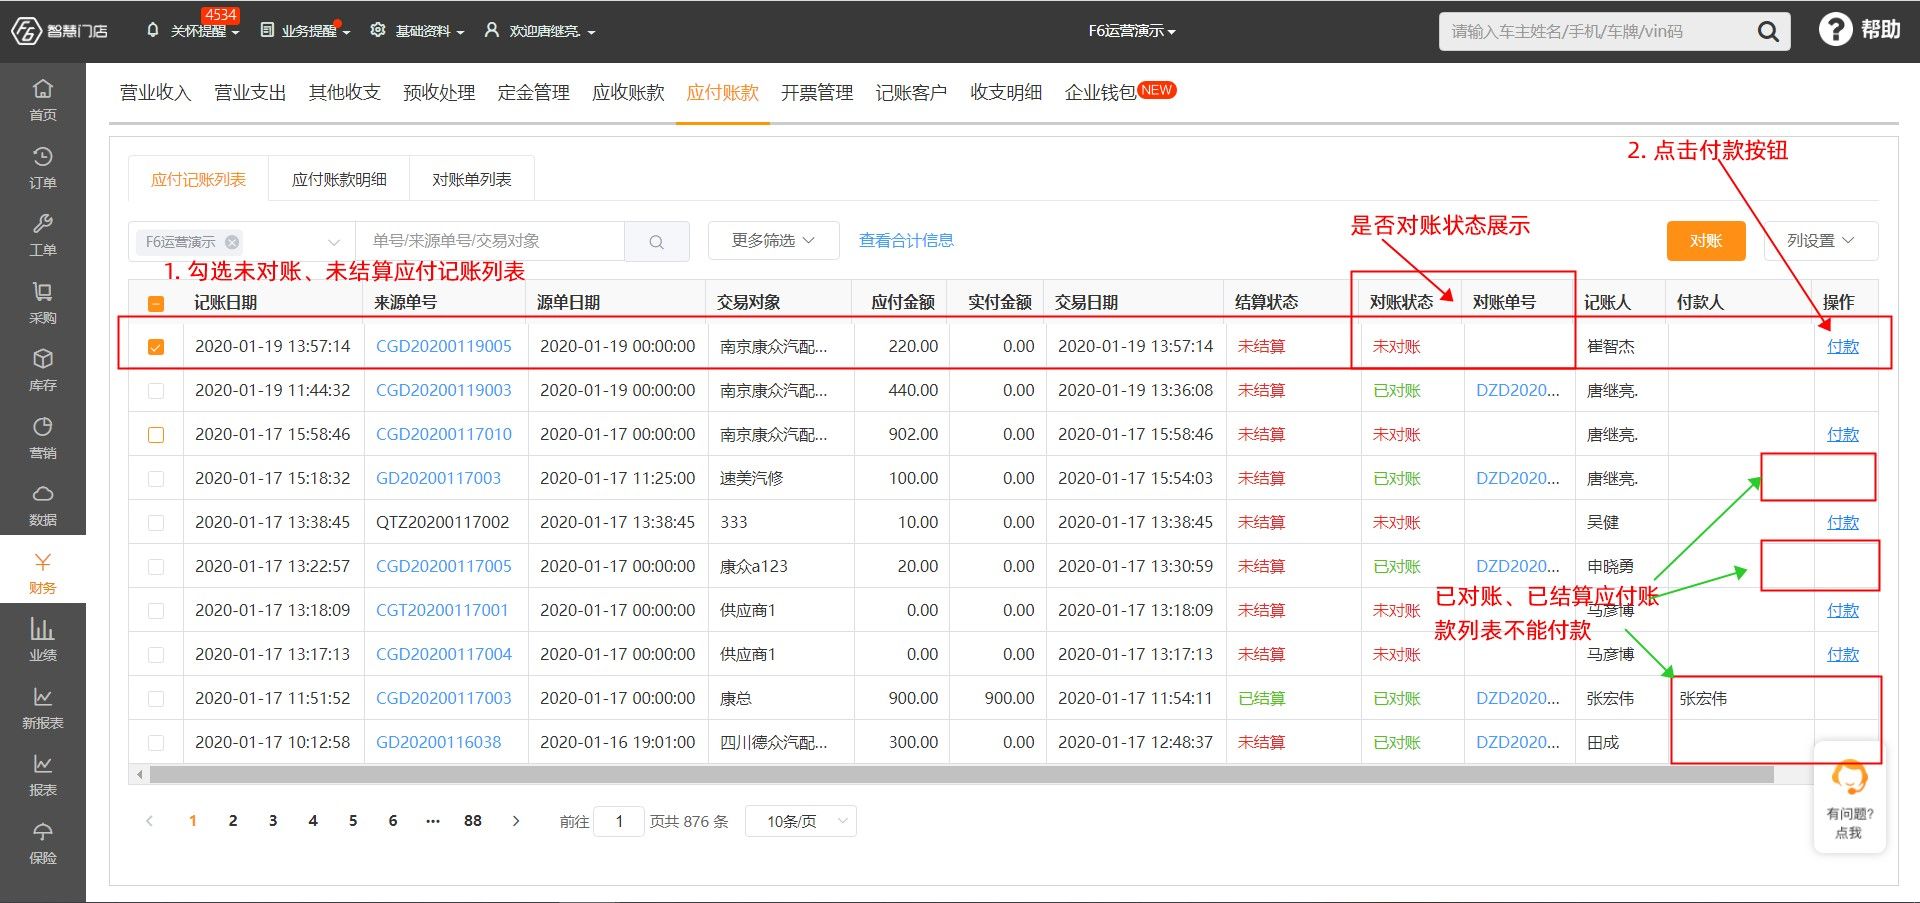The image size is (1920, 903).
Task: Click the orange 对账 button
Action: [1706, 241]
